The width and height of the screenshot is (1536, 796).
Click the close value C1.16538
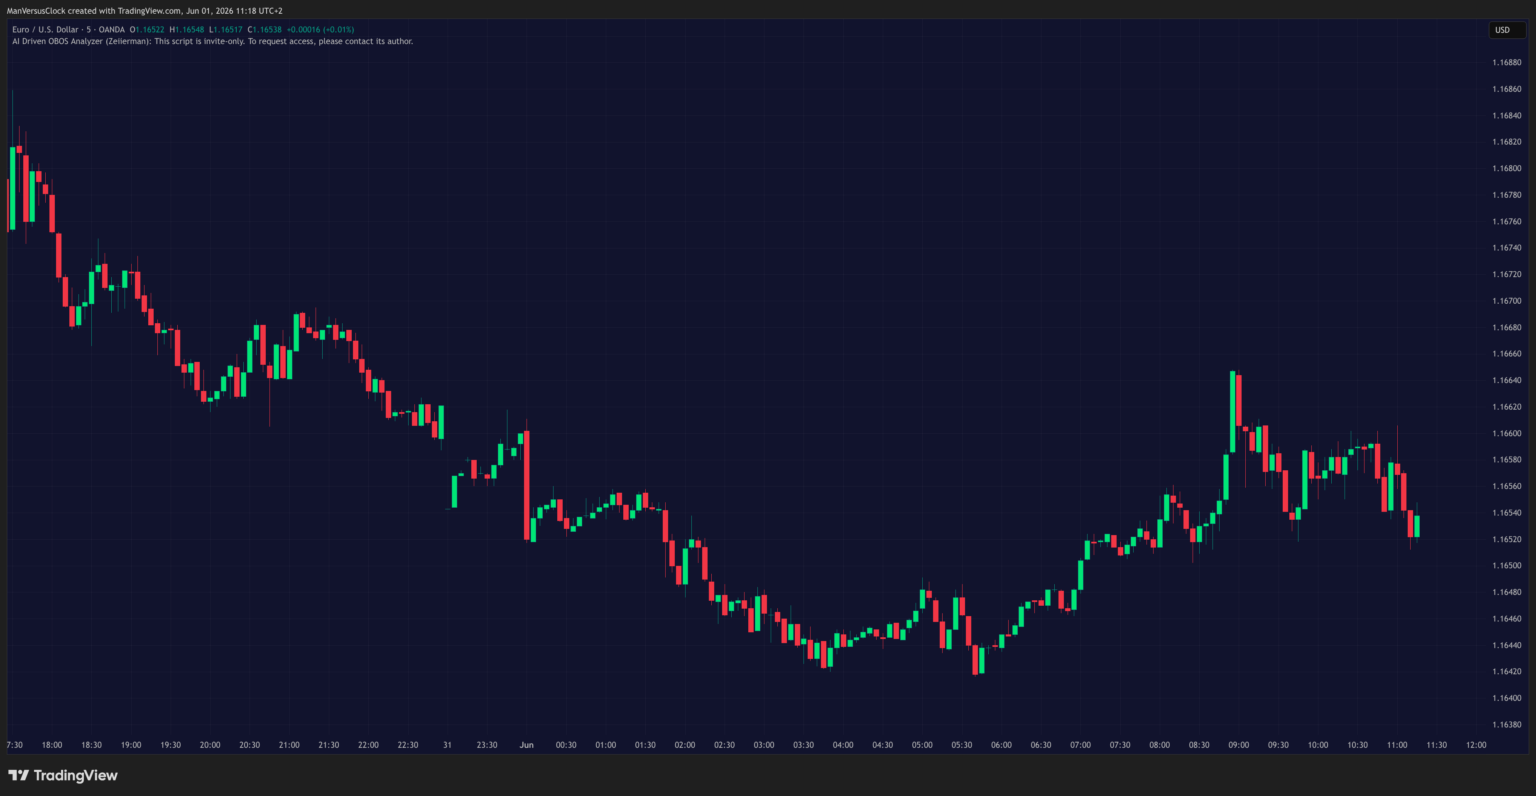(x=265, y=30)
